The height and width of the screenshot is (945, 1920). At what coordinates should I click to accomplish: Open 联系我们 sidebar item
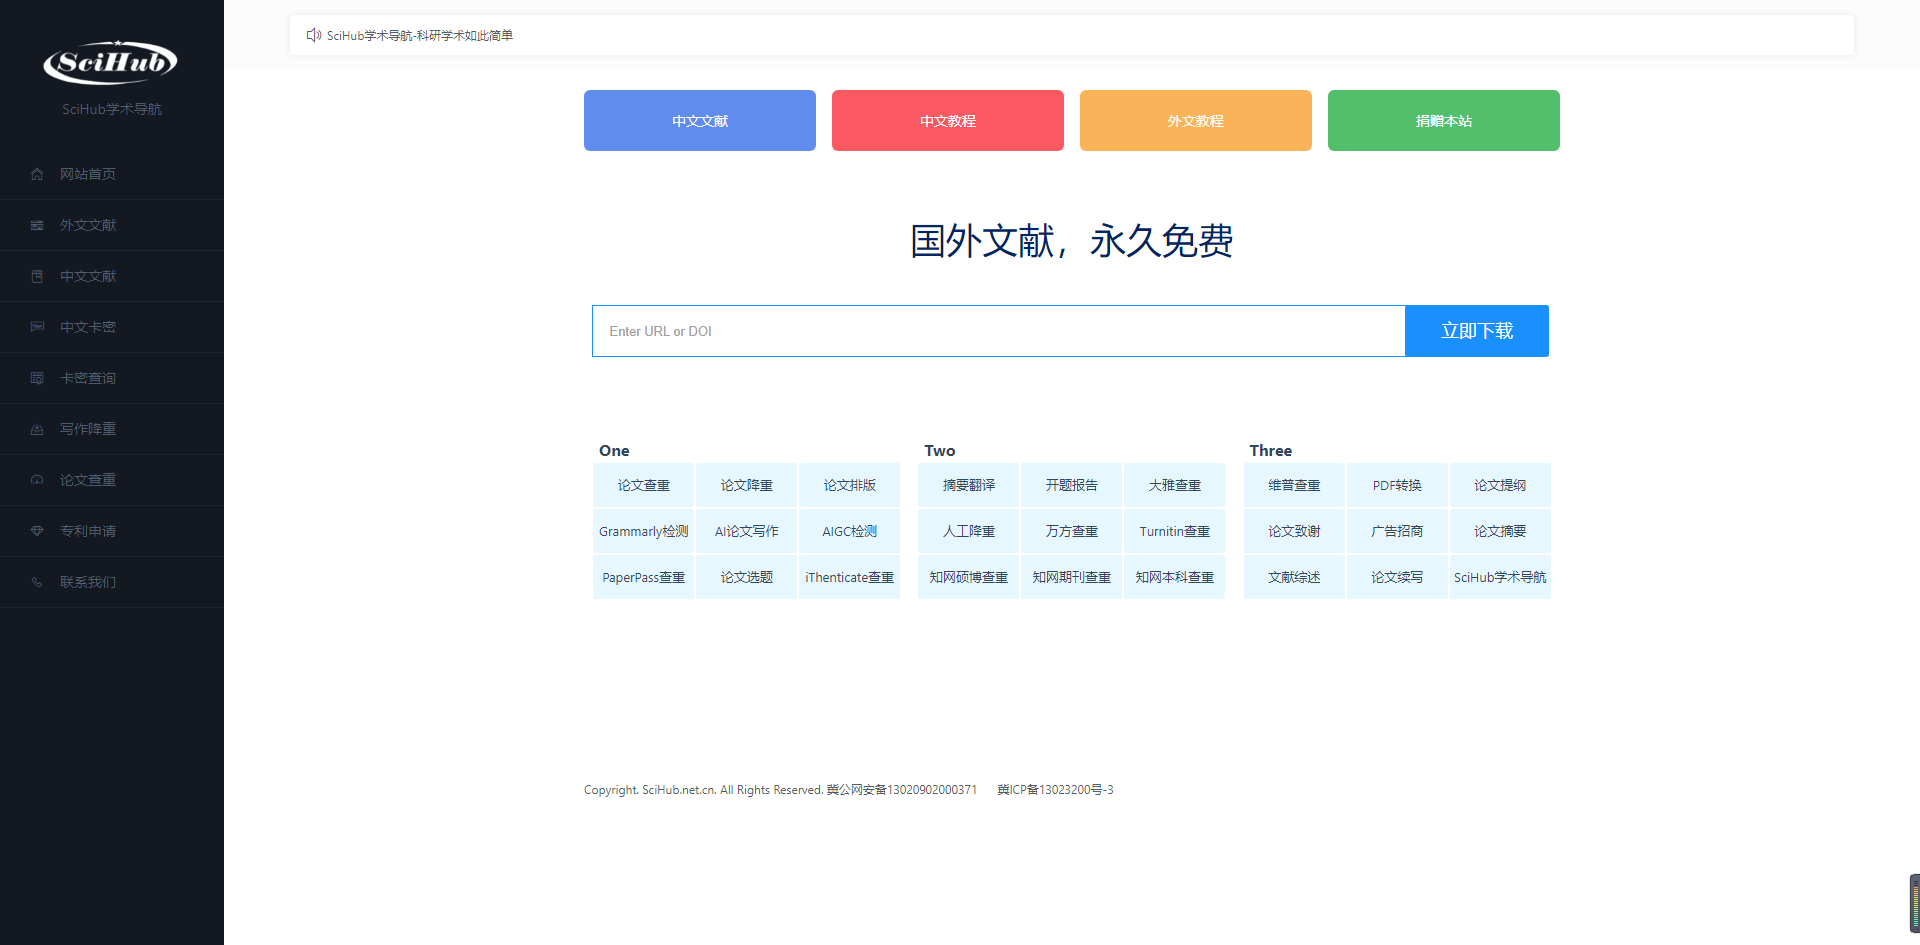tap(112, 582)
